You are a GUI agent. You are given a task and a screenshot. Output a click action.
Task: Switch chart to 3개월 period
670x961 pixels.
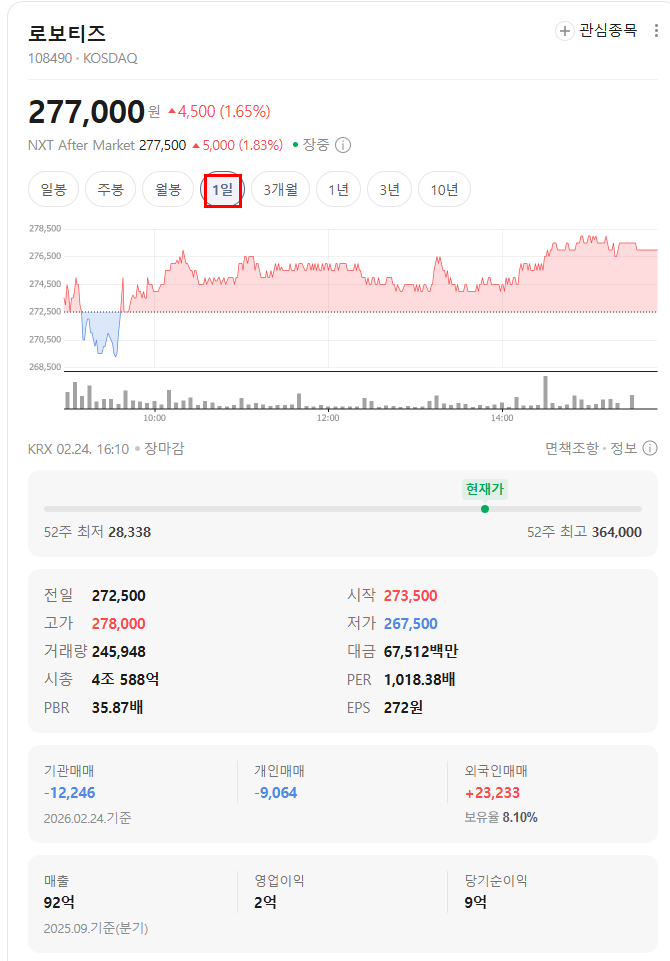281,190
